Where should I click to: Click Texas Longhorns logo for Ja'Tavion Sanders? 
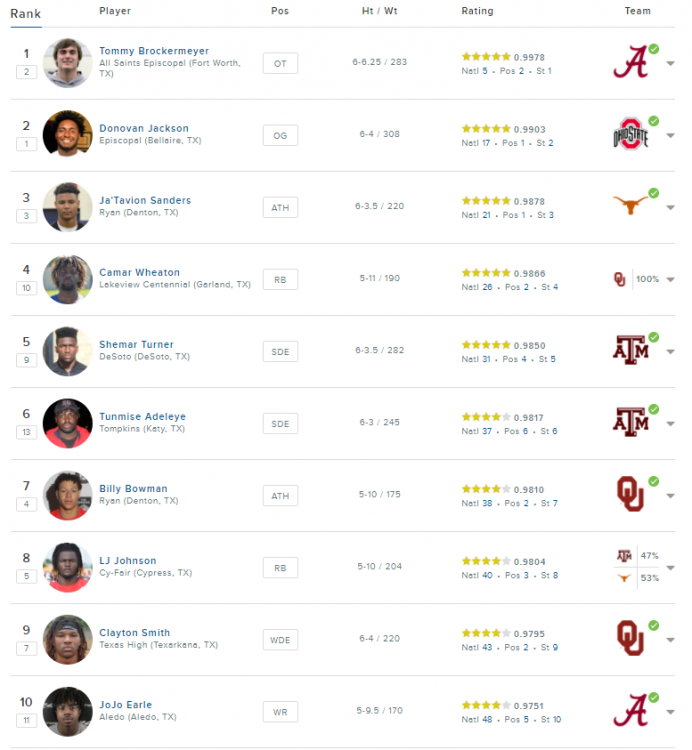[x=630, y=207]
